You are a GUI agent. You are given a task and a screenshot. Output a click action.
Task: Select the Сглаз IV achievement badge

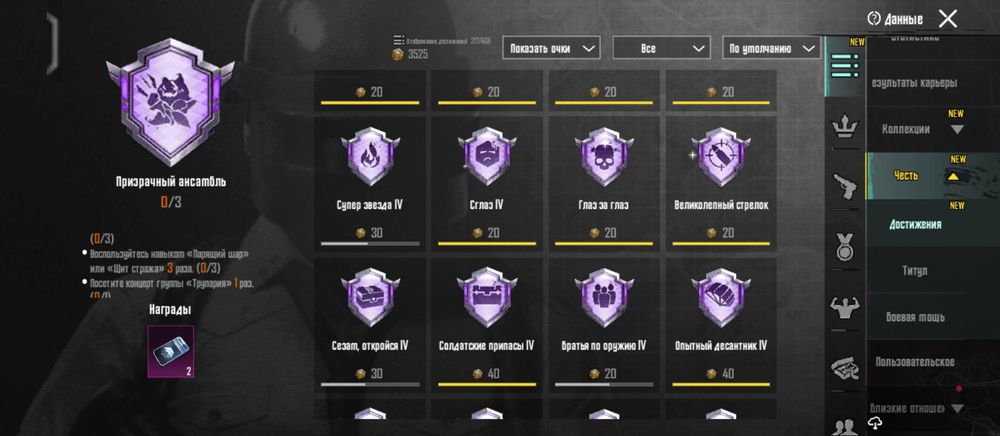coord(486,156)
